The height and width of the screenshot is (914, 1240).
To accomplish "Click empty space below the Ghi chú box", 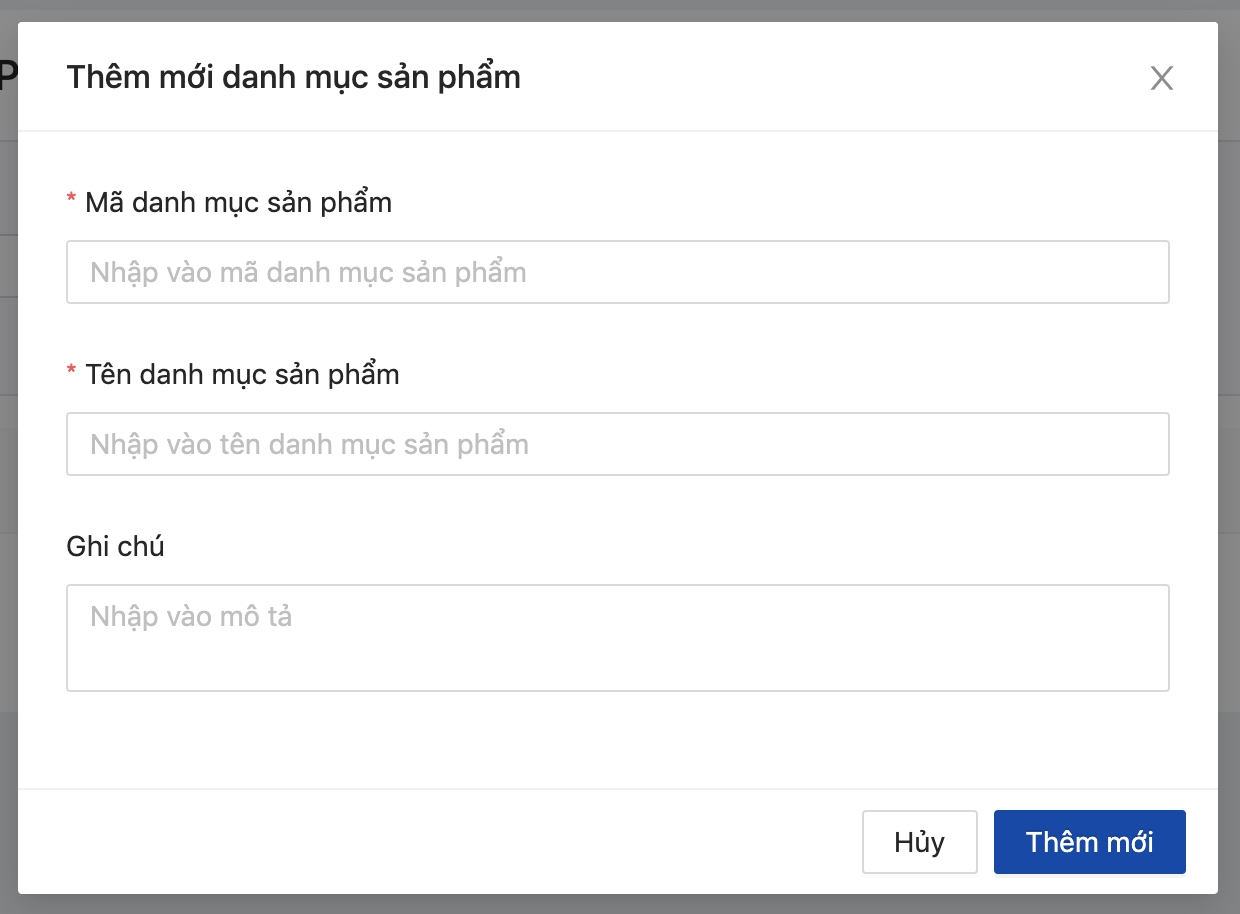I will pos(617,740).
